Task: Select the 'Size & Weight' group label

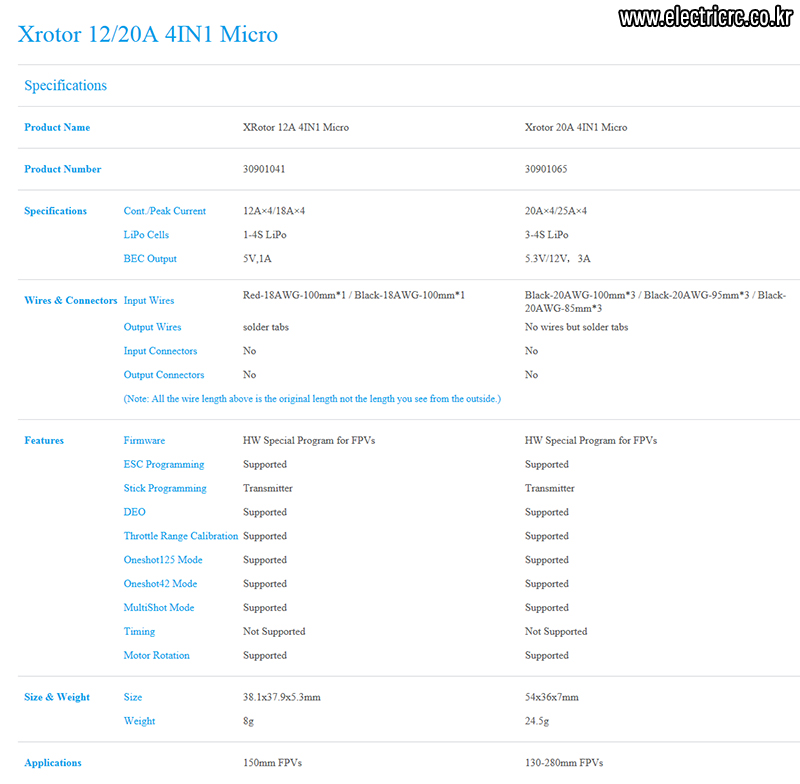Action: tap(57, 697)
